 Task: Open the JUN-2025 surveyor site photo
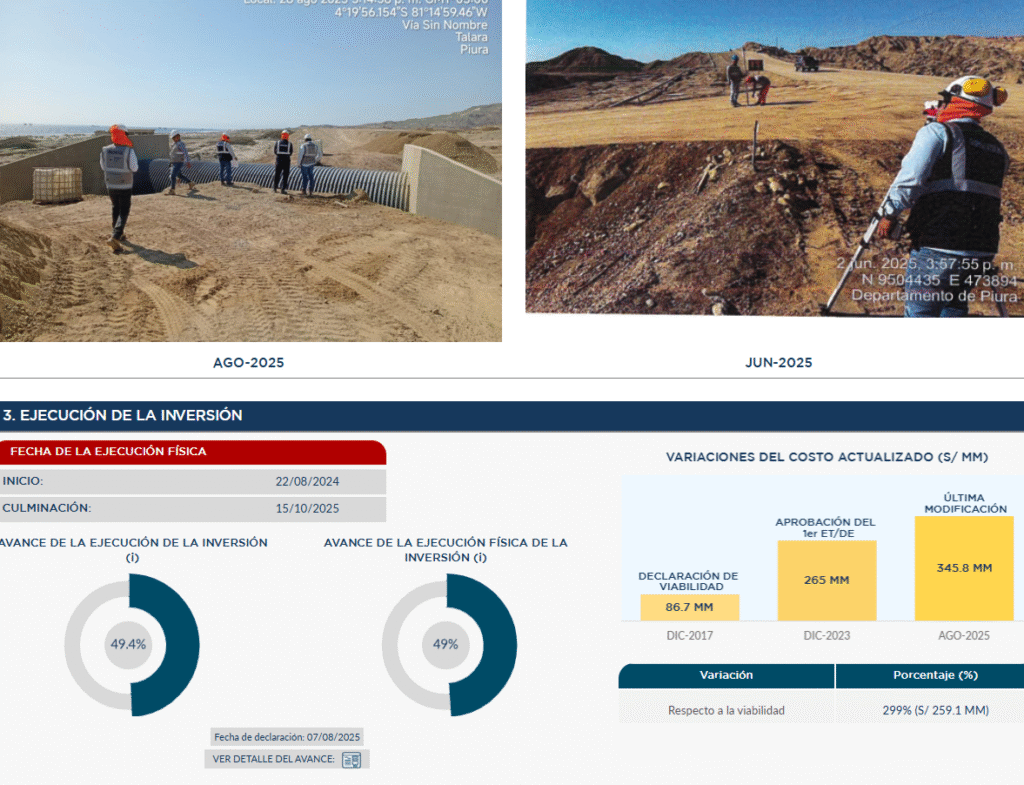[775, 158]
